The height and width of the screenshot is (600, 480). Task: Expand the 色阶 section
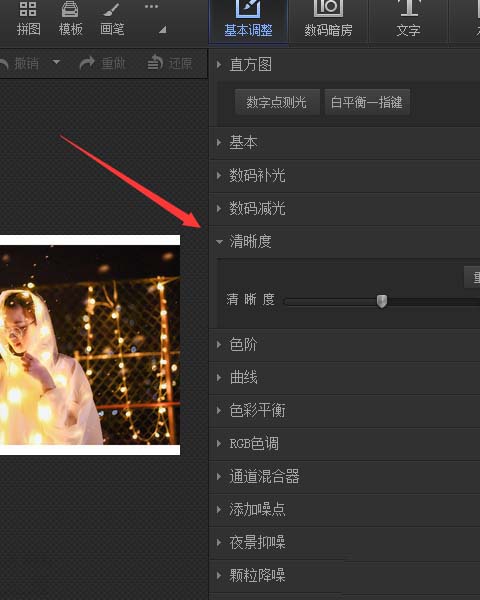coord(344,344)
